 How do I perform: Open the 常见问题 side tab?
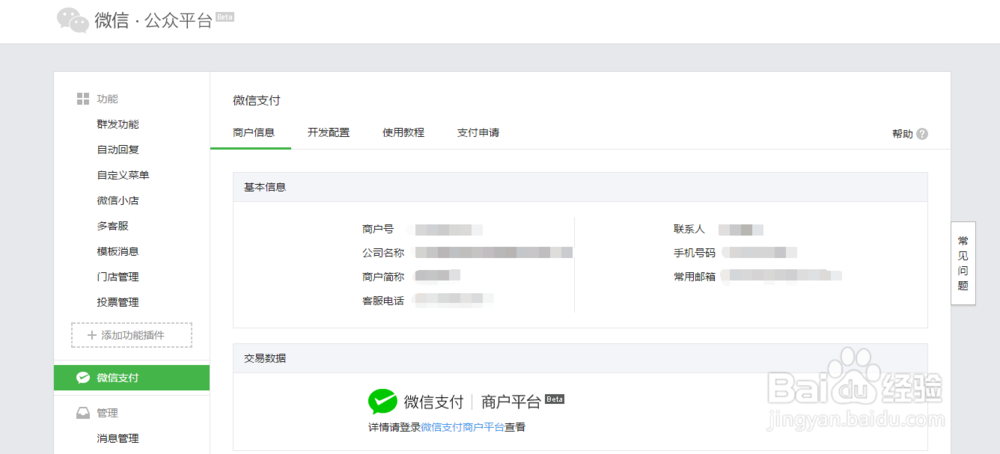click(x=963, y=263)
